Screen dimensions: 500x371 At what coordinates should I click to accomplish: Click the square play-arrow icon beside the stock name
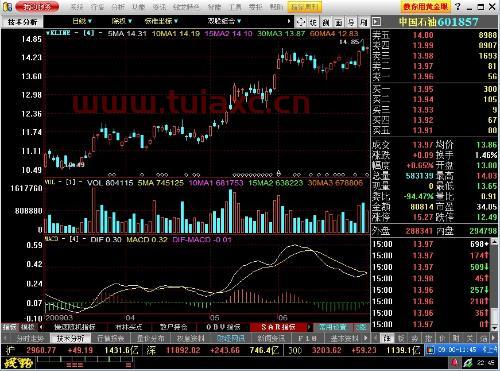[x=377, y=22]
